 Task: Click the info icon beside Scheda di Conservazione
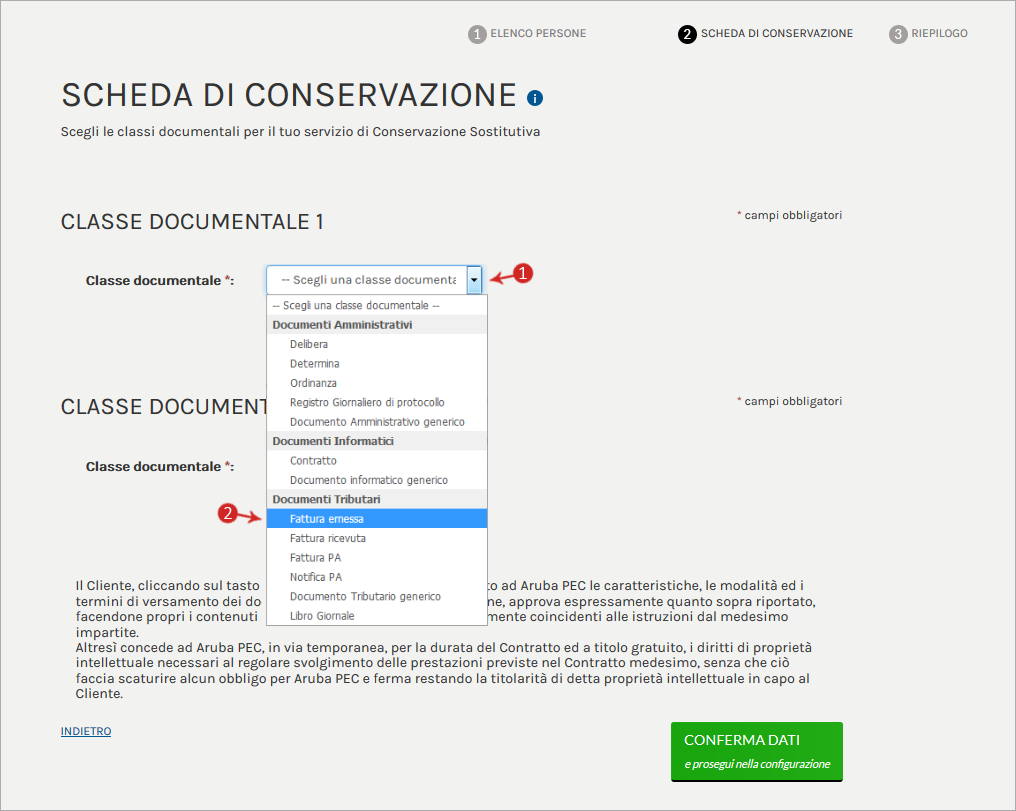pyautogui.click(x=535, y=98)
